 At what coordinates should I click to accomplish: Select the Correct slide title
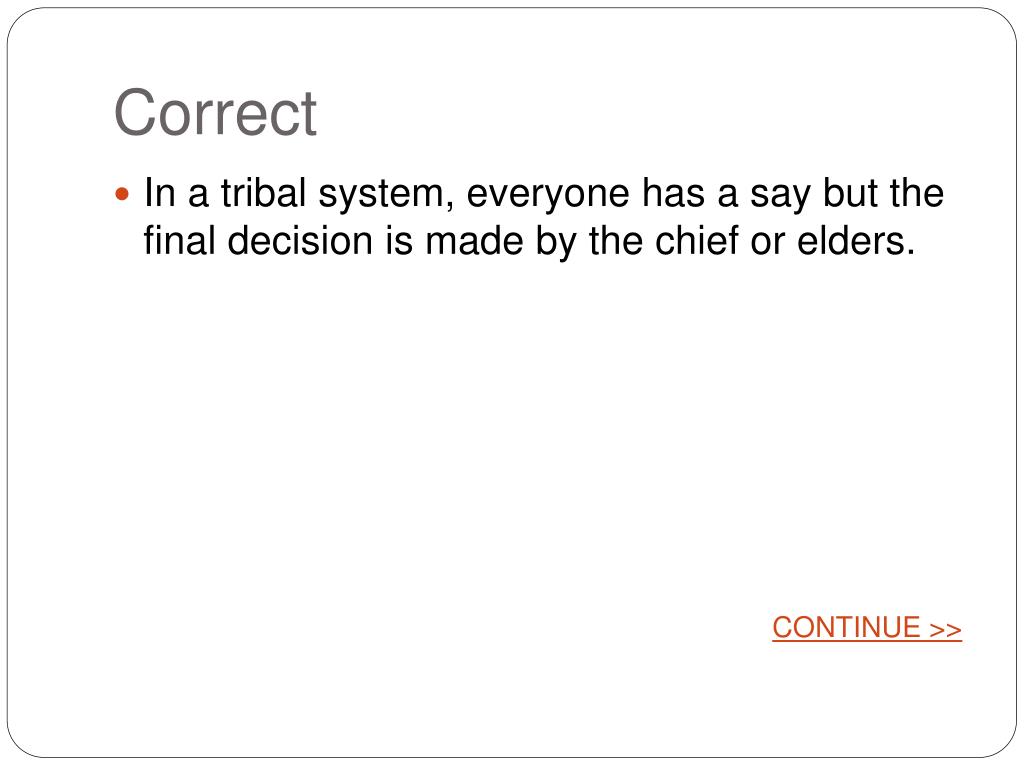(x=216, y=113)
